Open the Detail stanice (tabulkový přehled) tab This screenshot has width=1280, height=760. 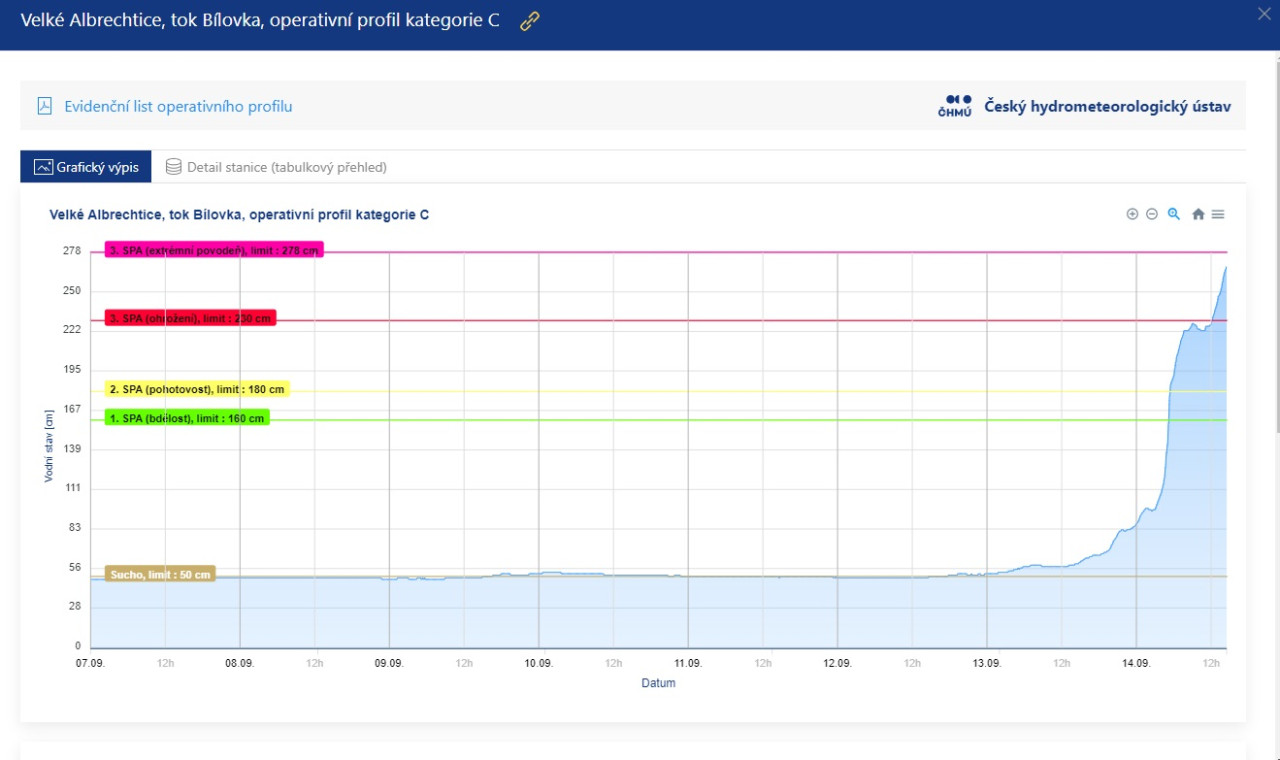(x=276, y=167)
